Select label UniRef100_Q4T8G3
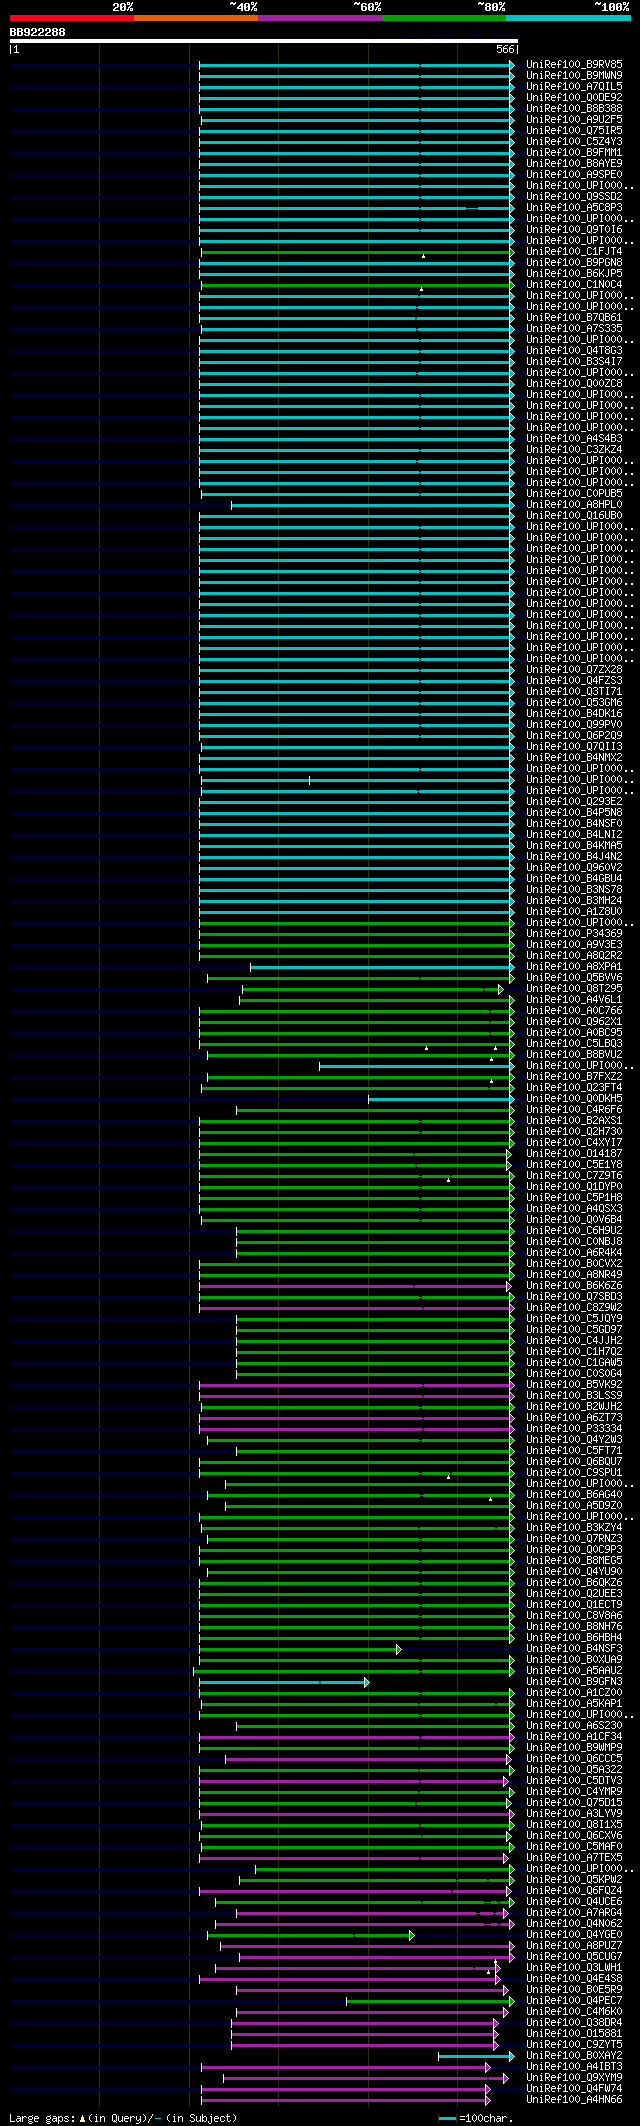Screen dimensions: 640x2126 click(574, 350)
